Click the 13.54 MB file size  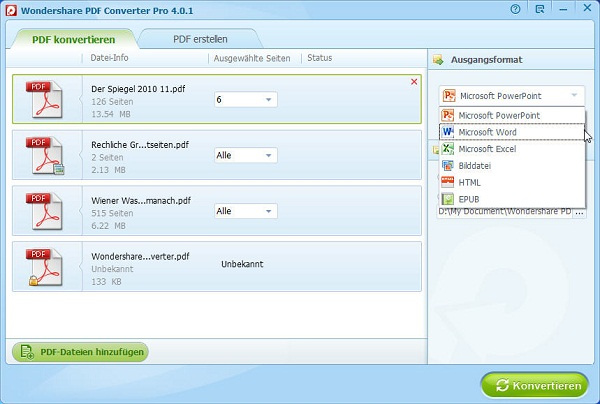[111, 114]
